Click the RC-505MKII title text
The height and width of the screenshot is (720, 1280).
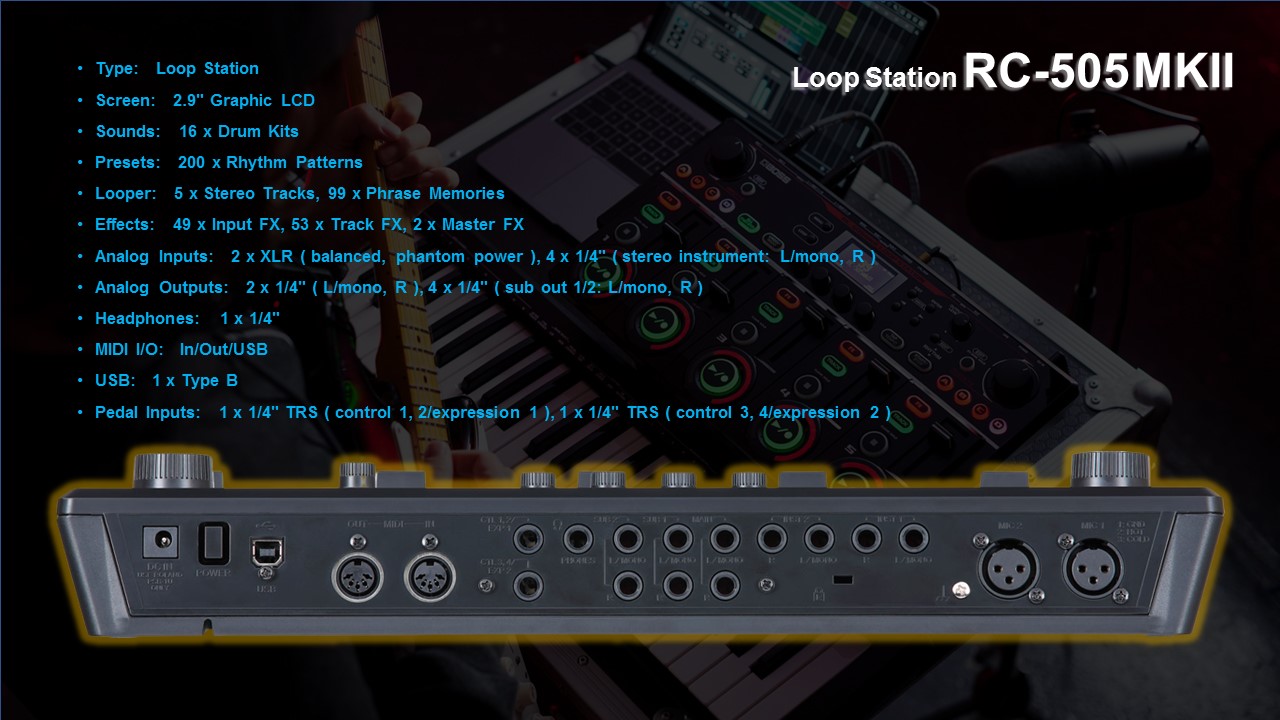point(1098,72)
